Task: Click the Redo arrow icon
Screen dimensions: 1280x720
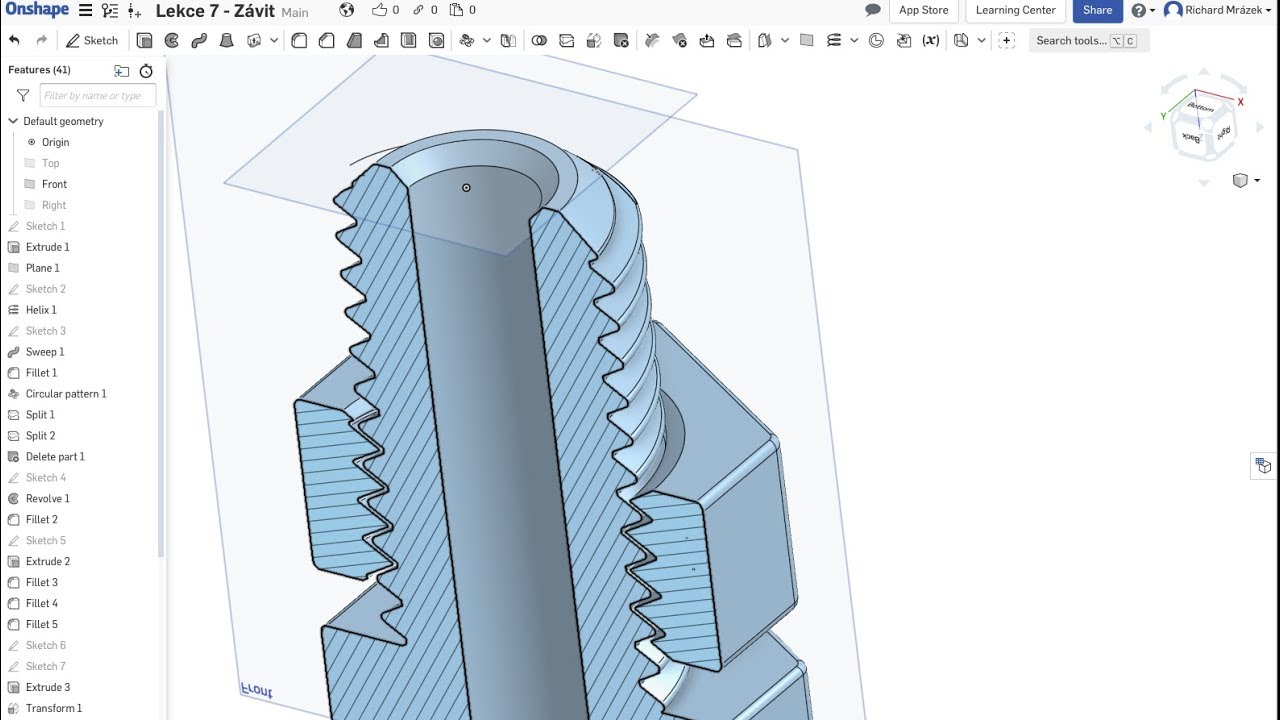Action: tap(41, 41)
